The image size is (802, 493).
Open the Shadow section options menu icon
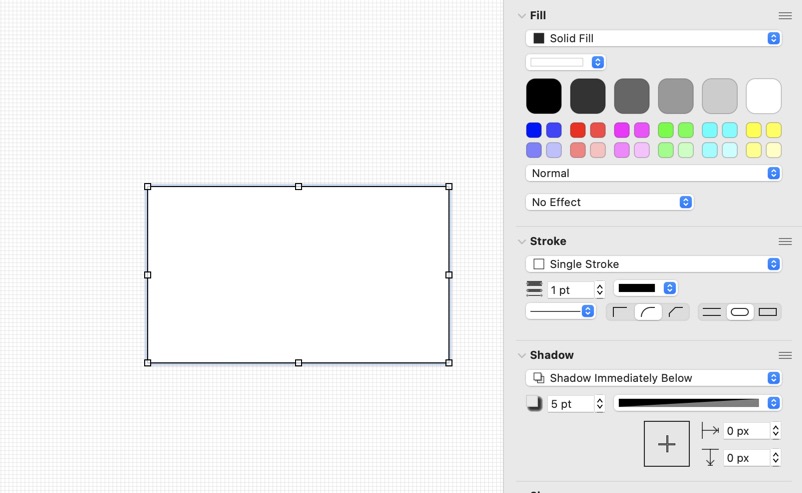click(785, 355)
